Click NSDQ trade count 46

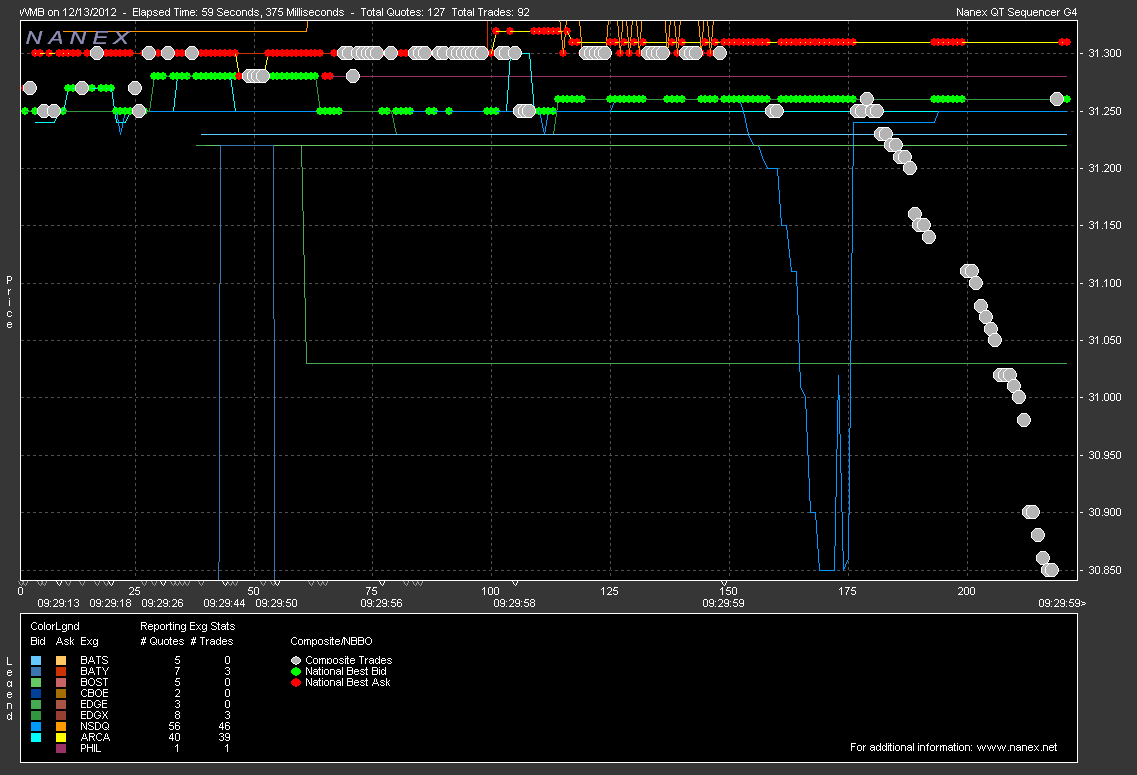pyautogui.click(x=224, y=726)
